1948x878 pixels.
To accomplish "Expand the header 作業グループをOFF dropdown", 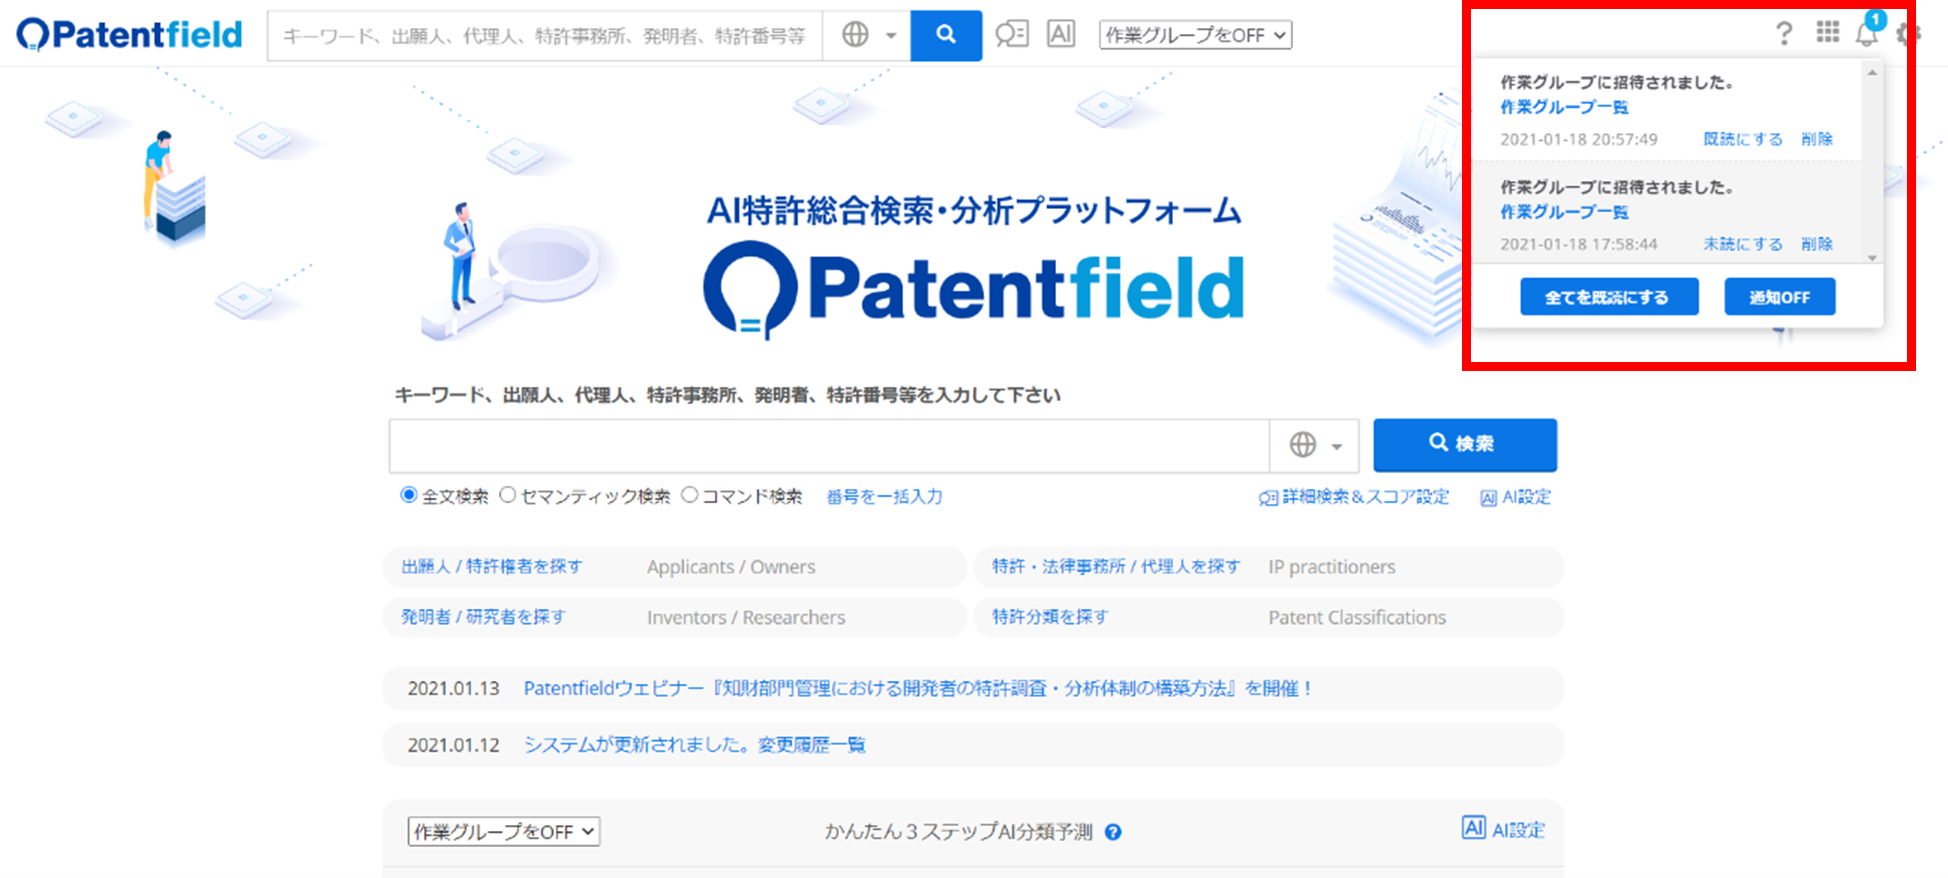I will (1195, 35).
